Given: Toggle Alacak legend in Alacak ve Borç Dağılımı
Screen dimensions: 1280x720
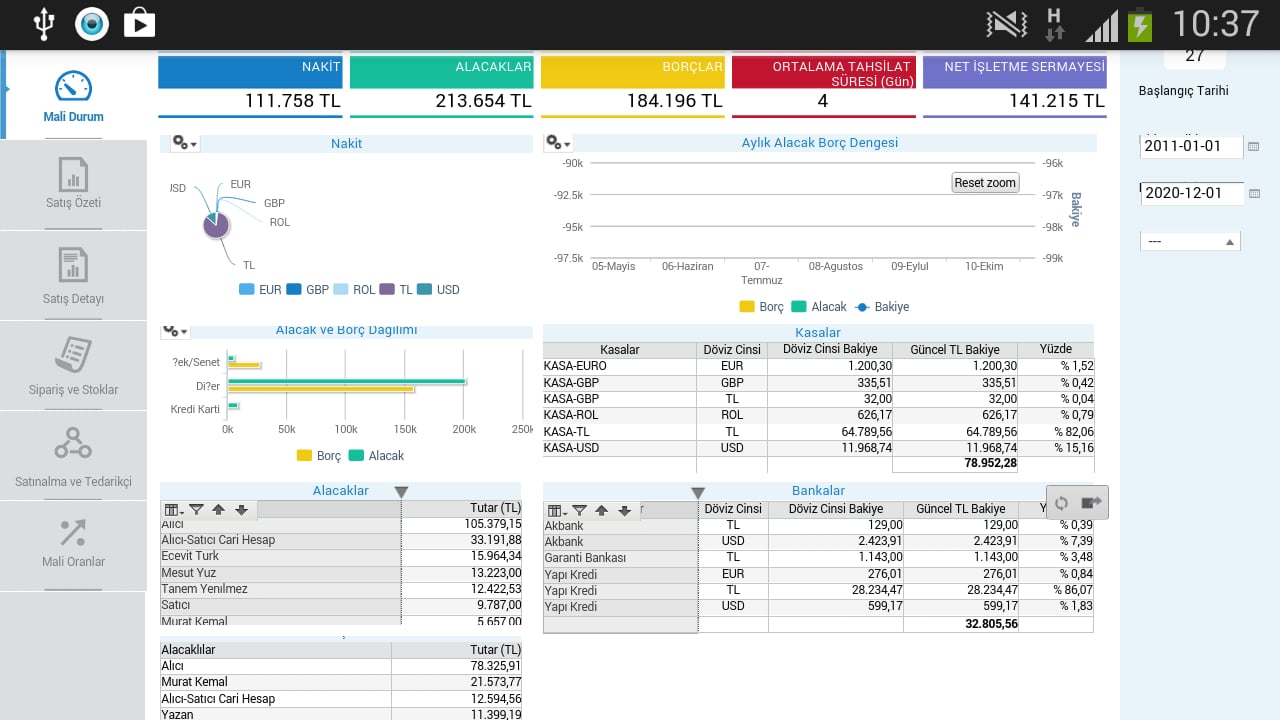Looking at the screenshot, I should (x=376, y=456).
